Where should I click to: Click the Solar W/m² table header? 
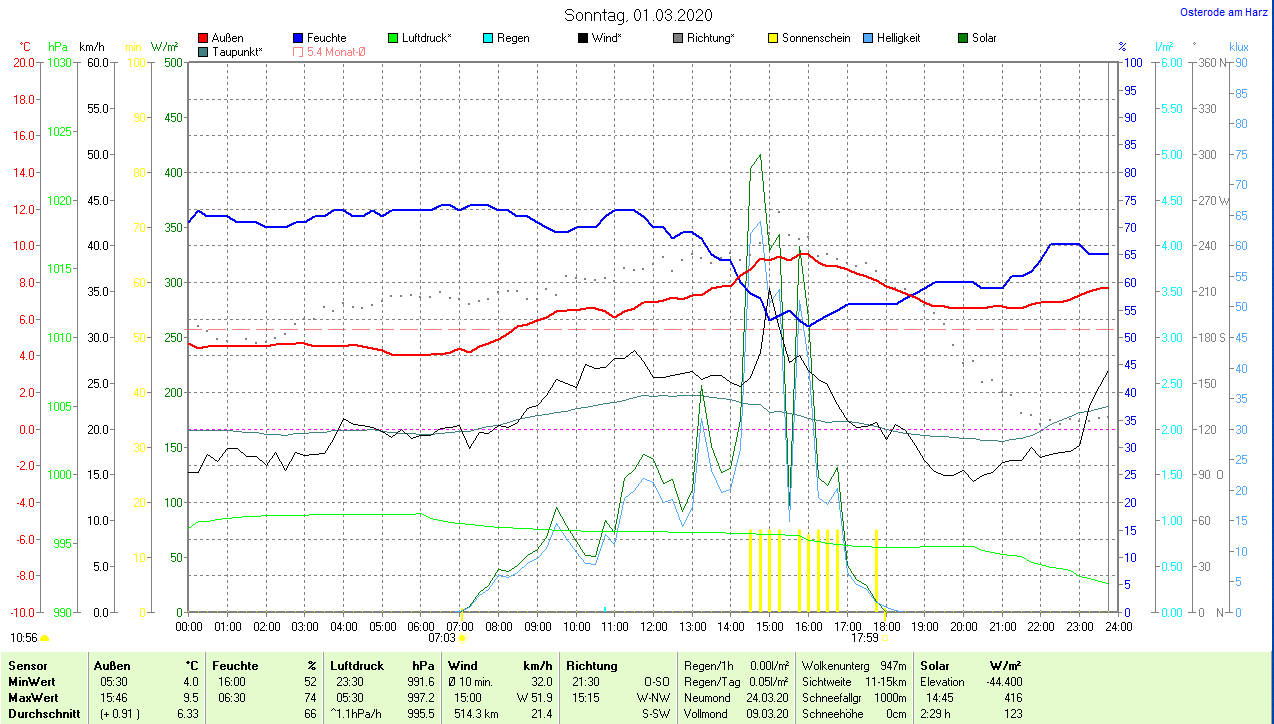click(x=970, y=665)
